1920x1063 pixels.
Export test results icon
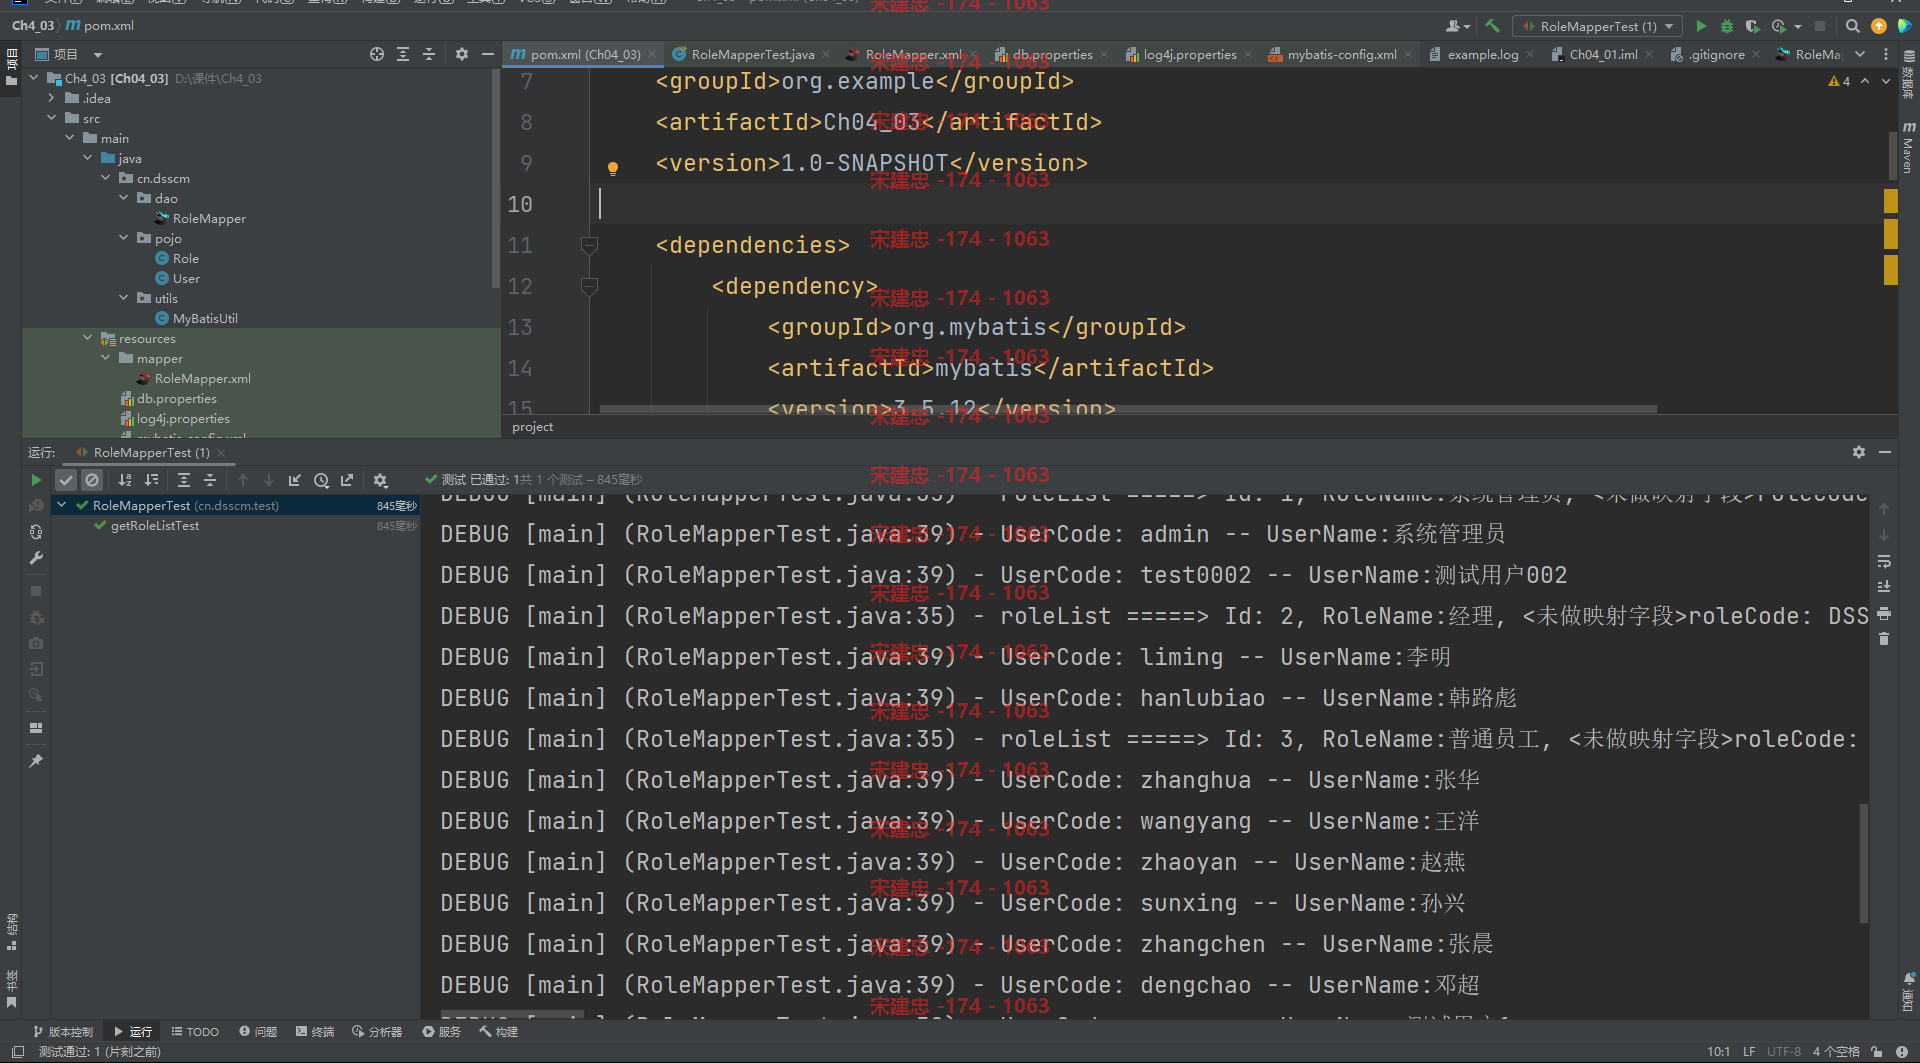[347, 480]
